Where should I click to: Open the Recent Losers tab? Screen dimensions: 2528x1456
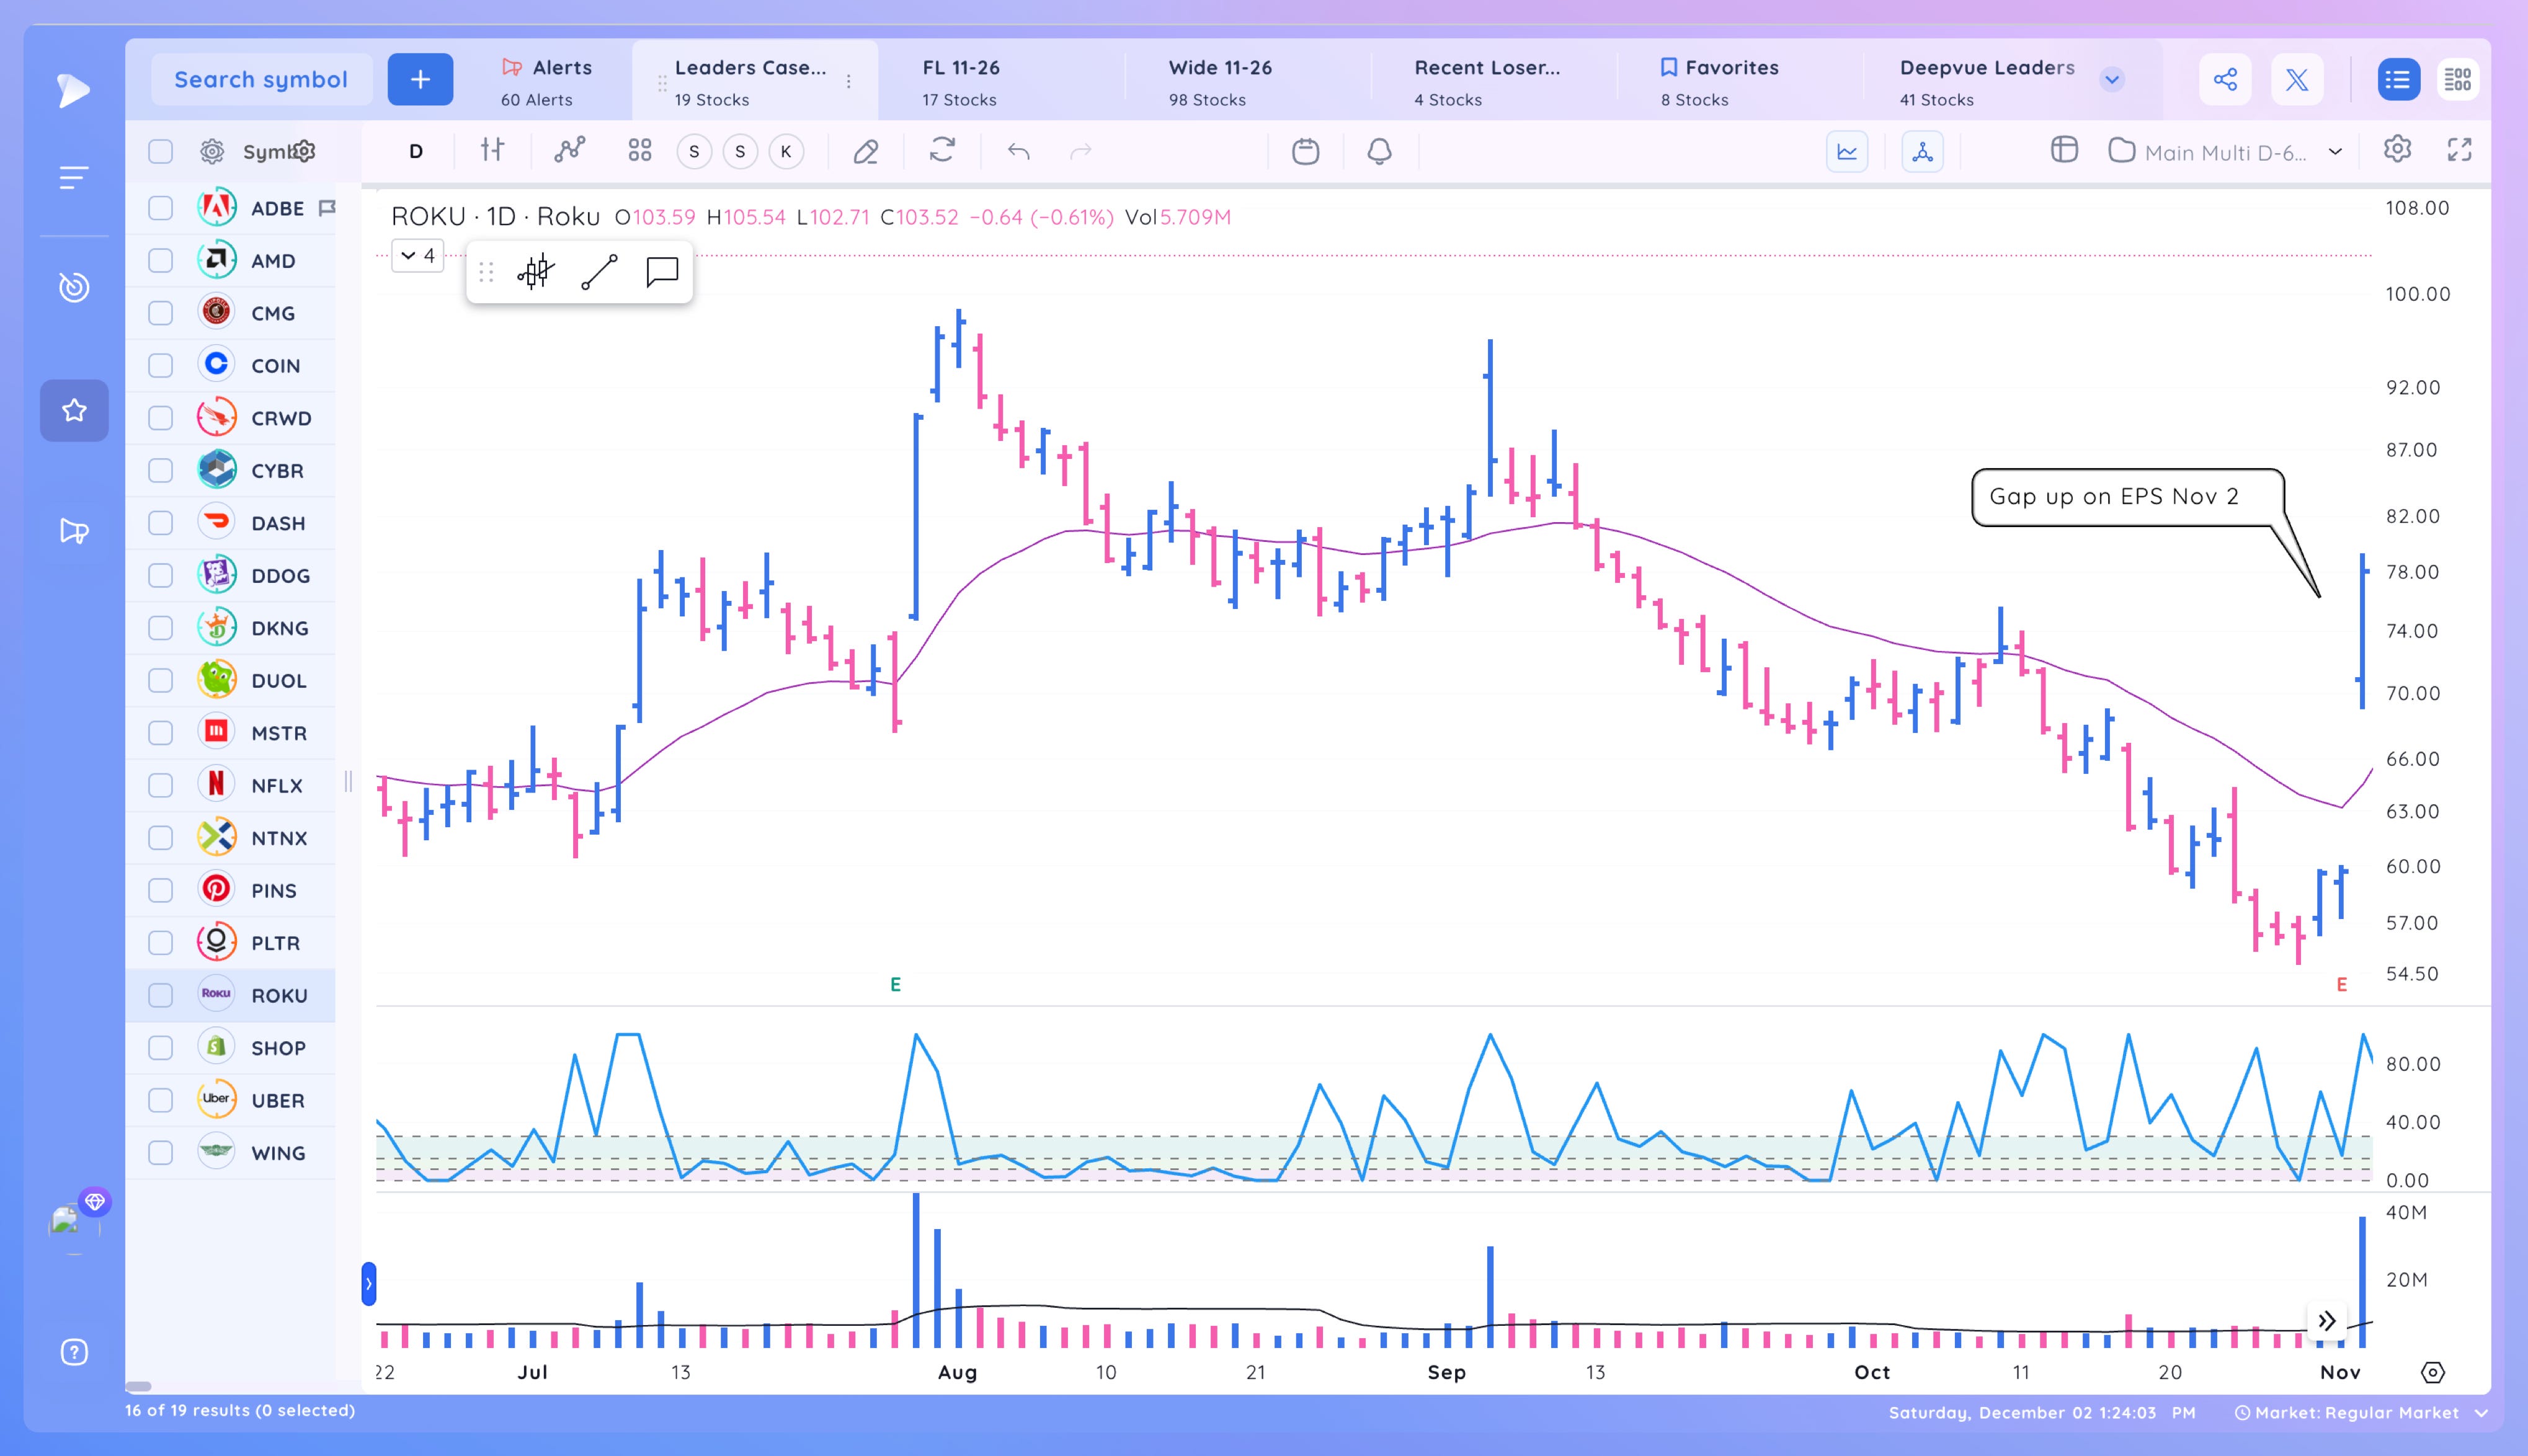[x=1487, y=82]
